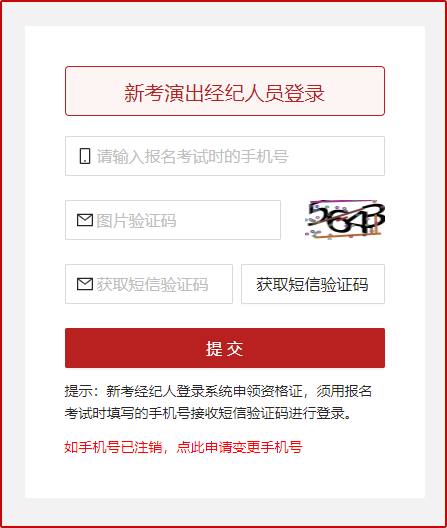Screen dimensions: 447x528
Task: Click envelope icon in 图片验证码 field
Action: click(85, 220)
